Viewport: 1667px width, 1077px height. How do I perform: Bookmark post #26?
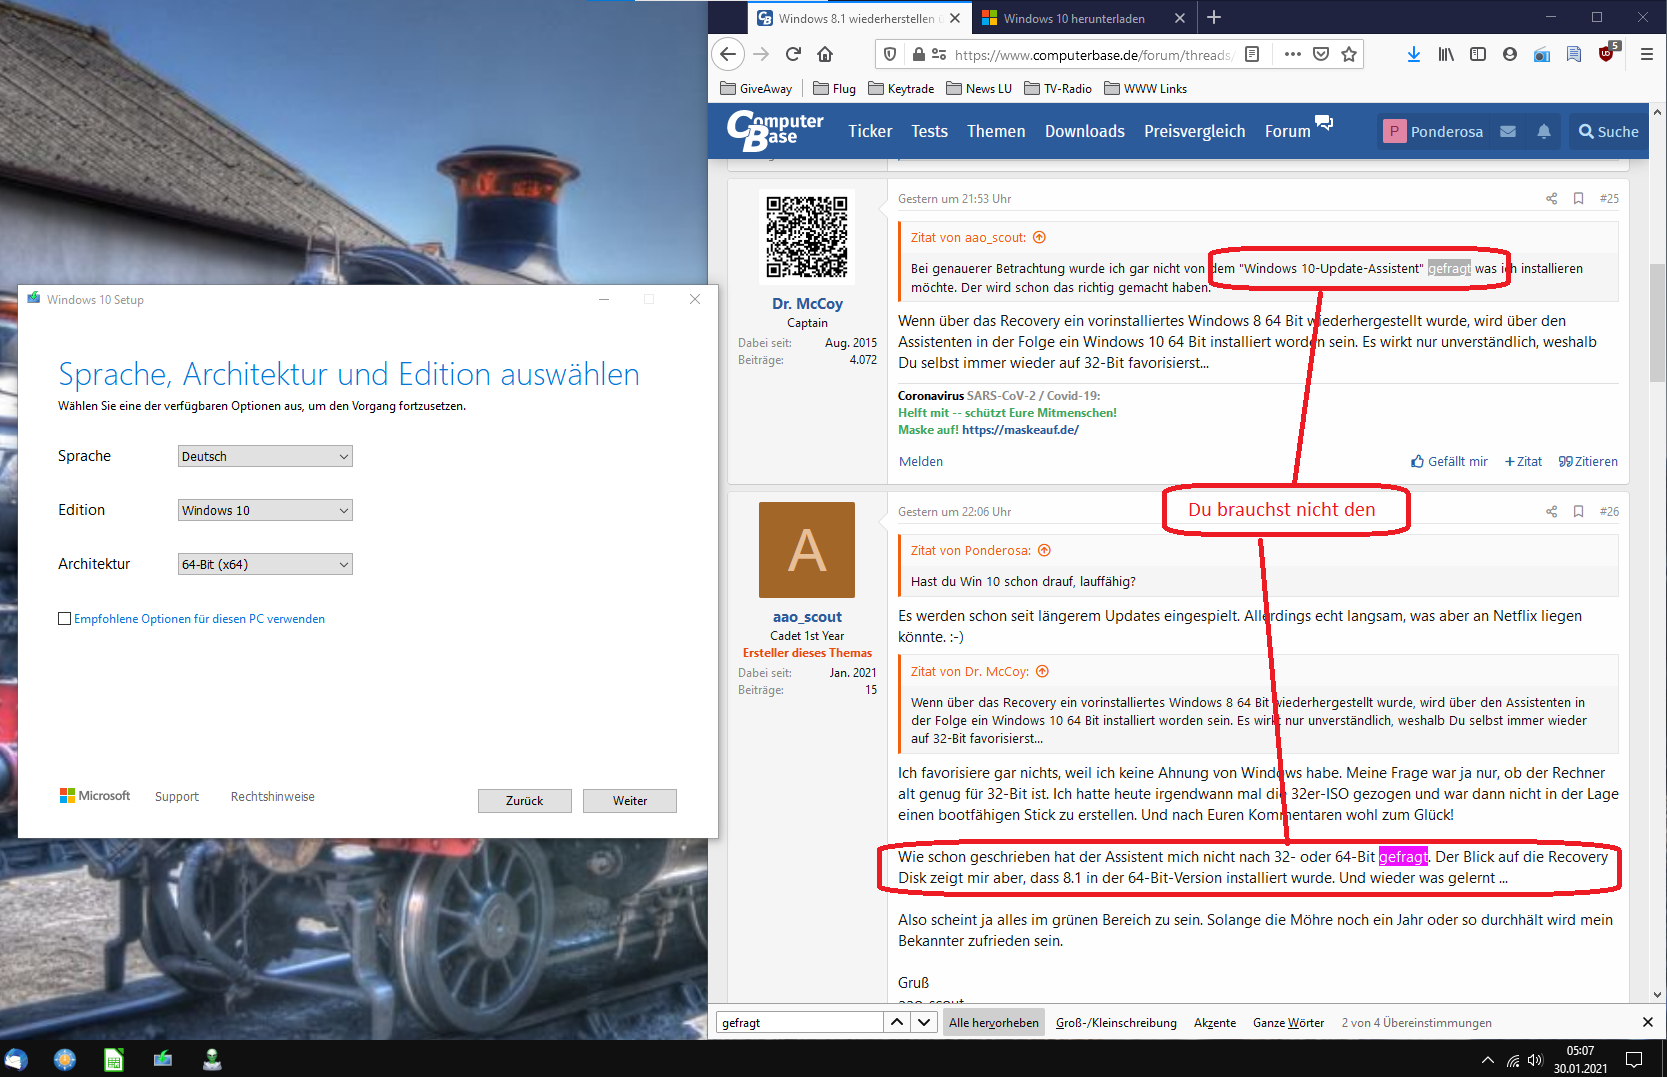[1578, 511]
